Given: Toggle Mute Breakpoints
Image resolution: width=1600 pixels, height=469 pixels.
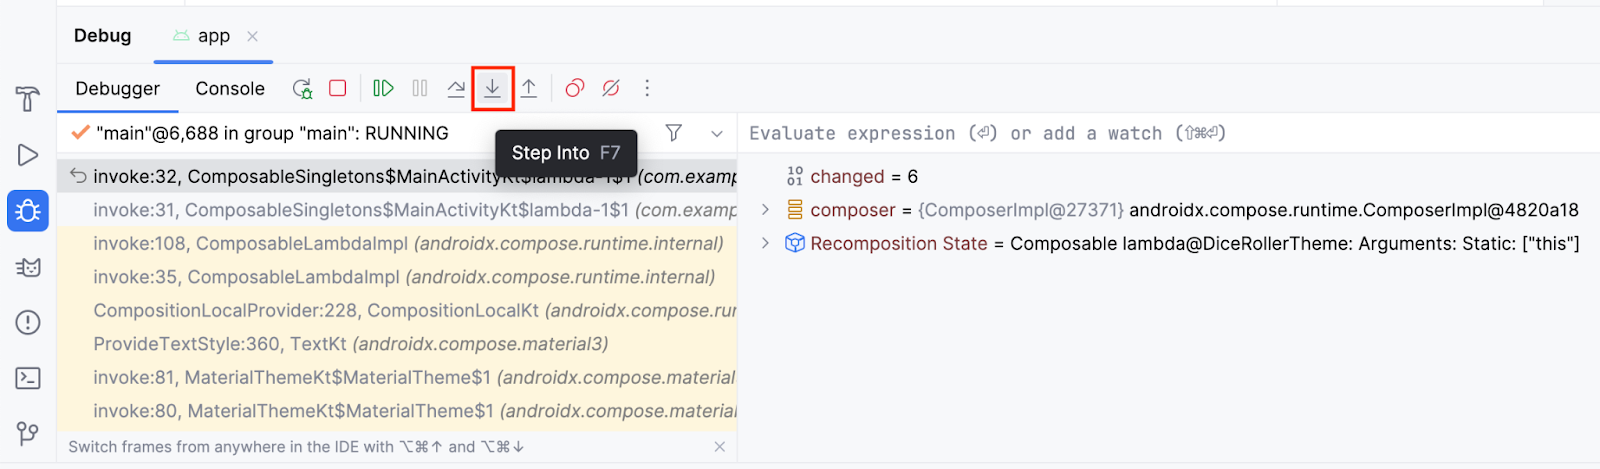Looking at the screenshot, I should point(611,88).
